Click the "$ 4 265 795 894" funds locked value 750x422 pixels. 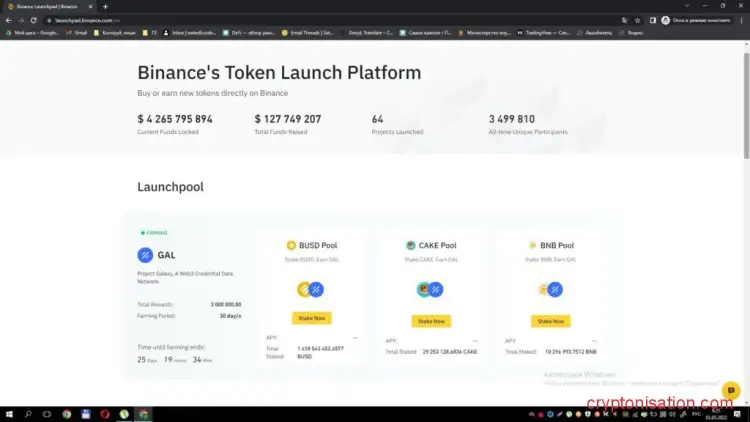175,119
